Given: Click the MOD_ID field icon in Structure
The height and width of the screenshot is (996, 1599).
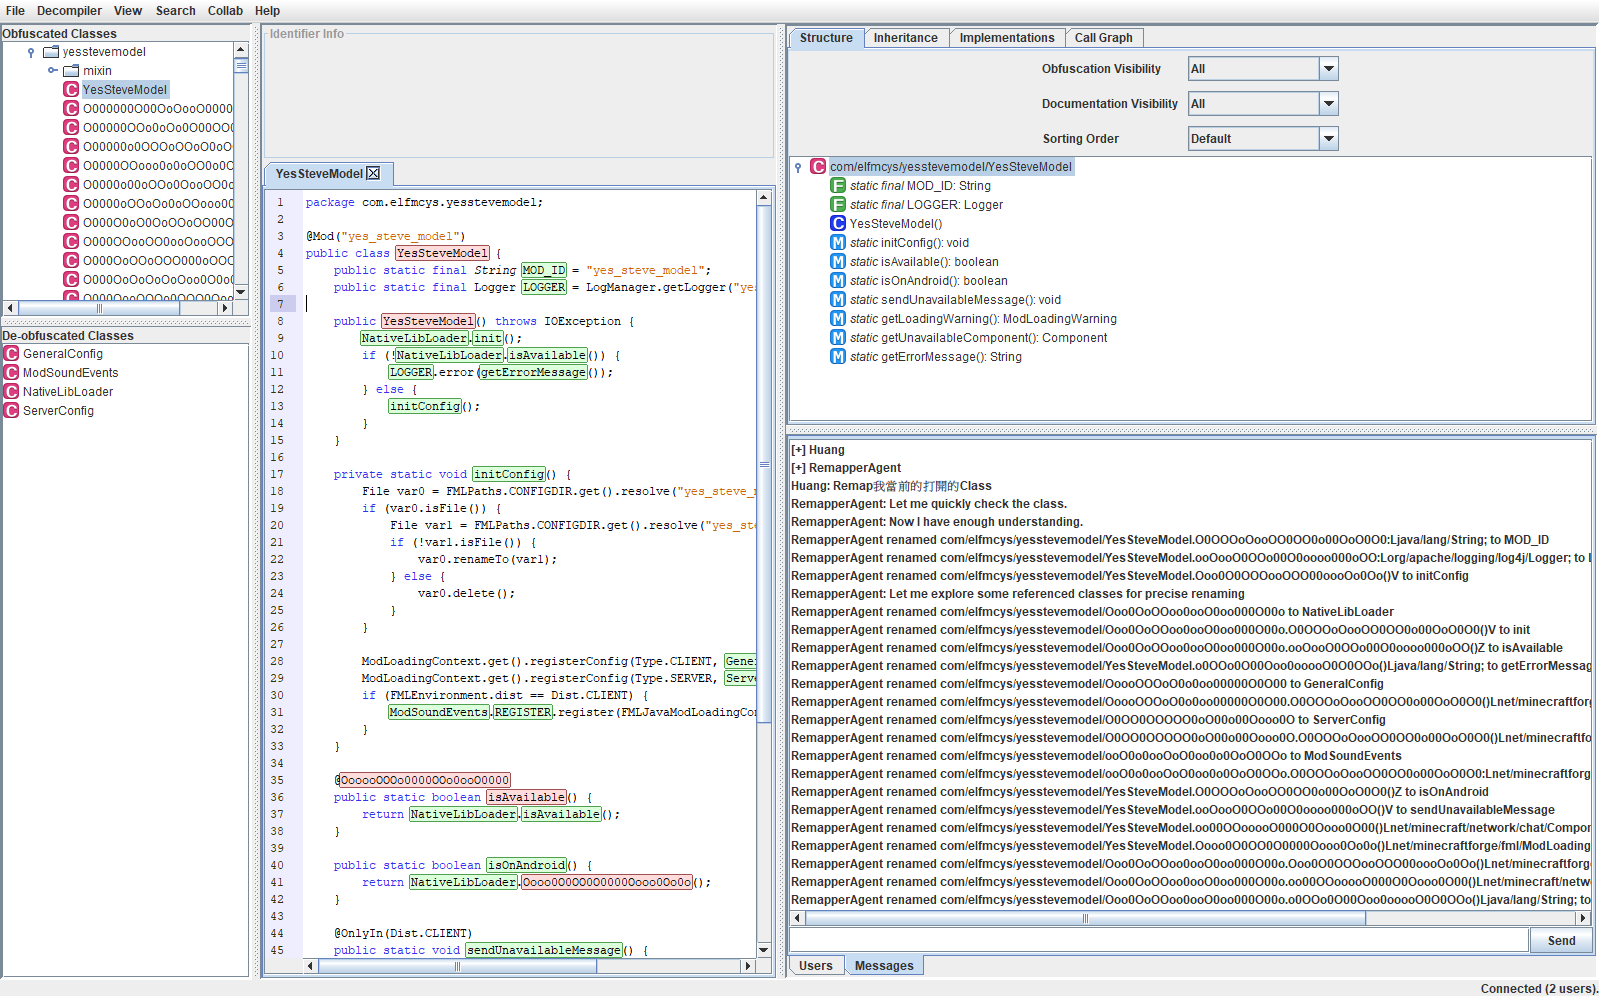Looking at the screenshot, I should (838, 185).
